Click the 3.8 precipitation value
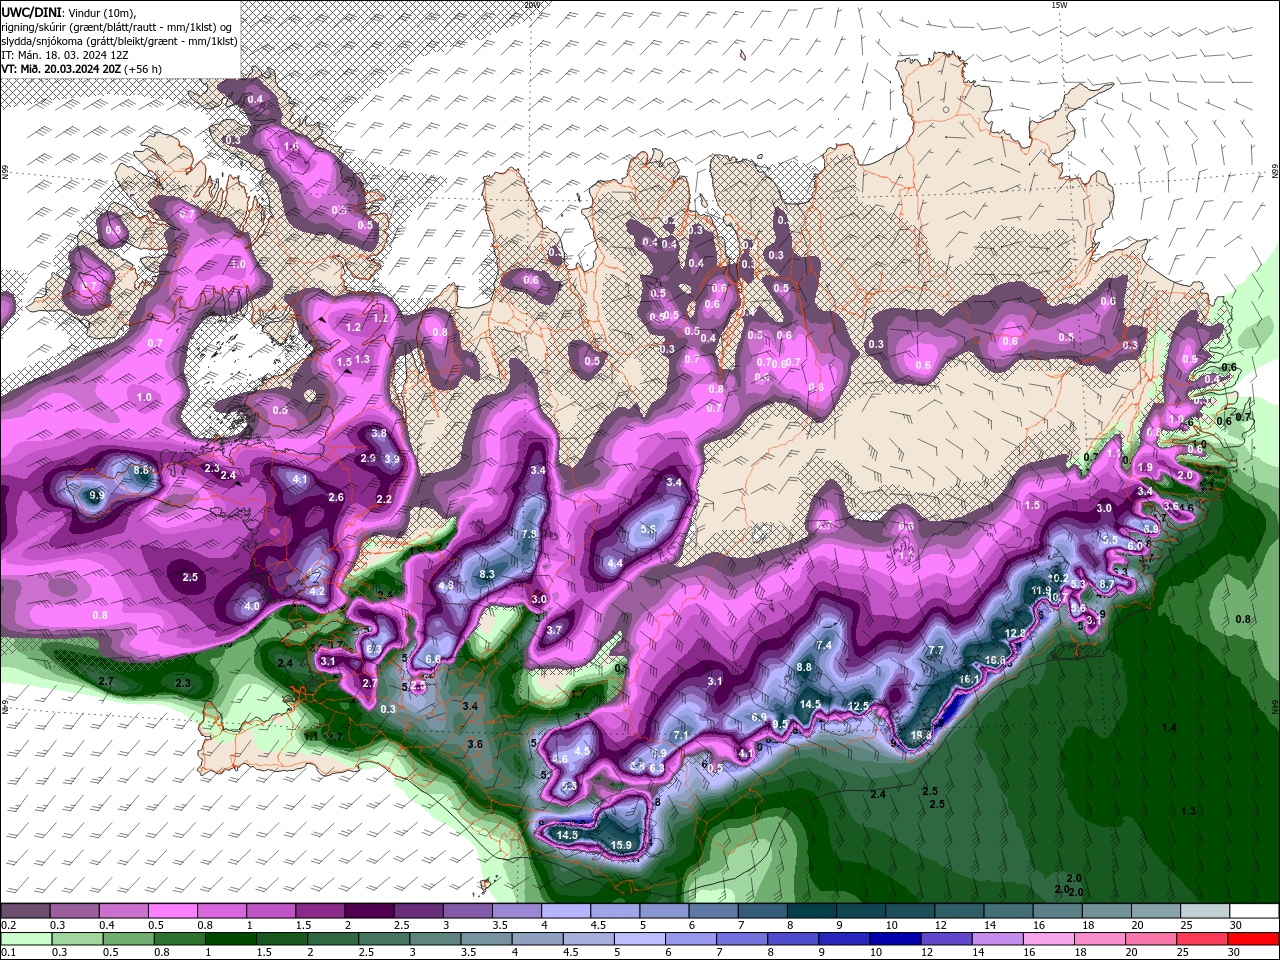This screenshot has height=960, width=1280. (379, 434)
